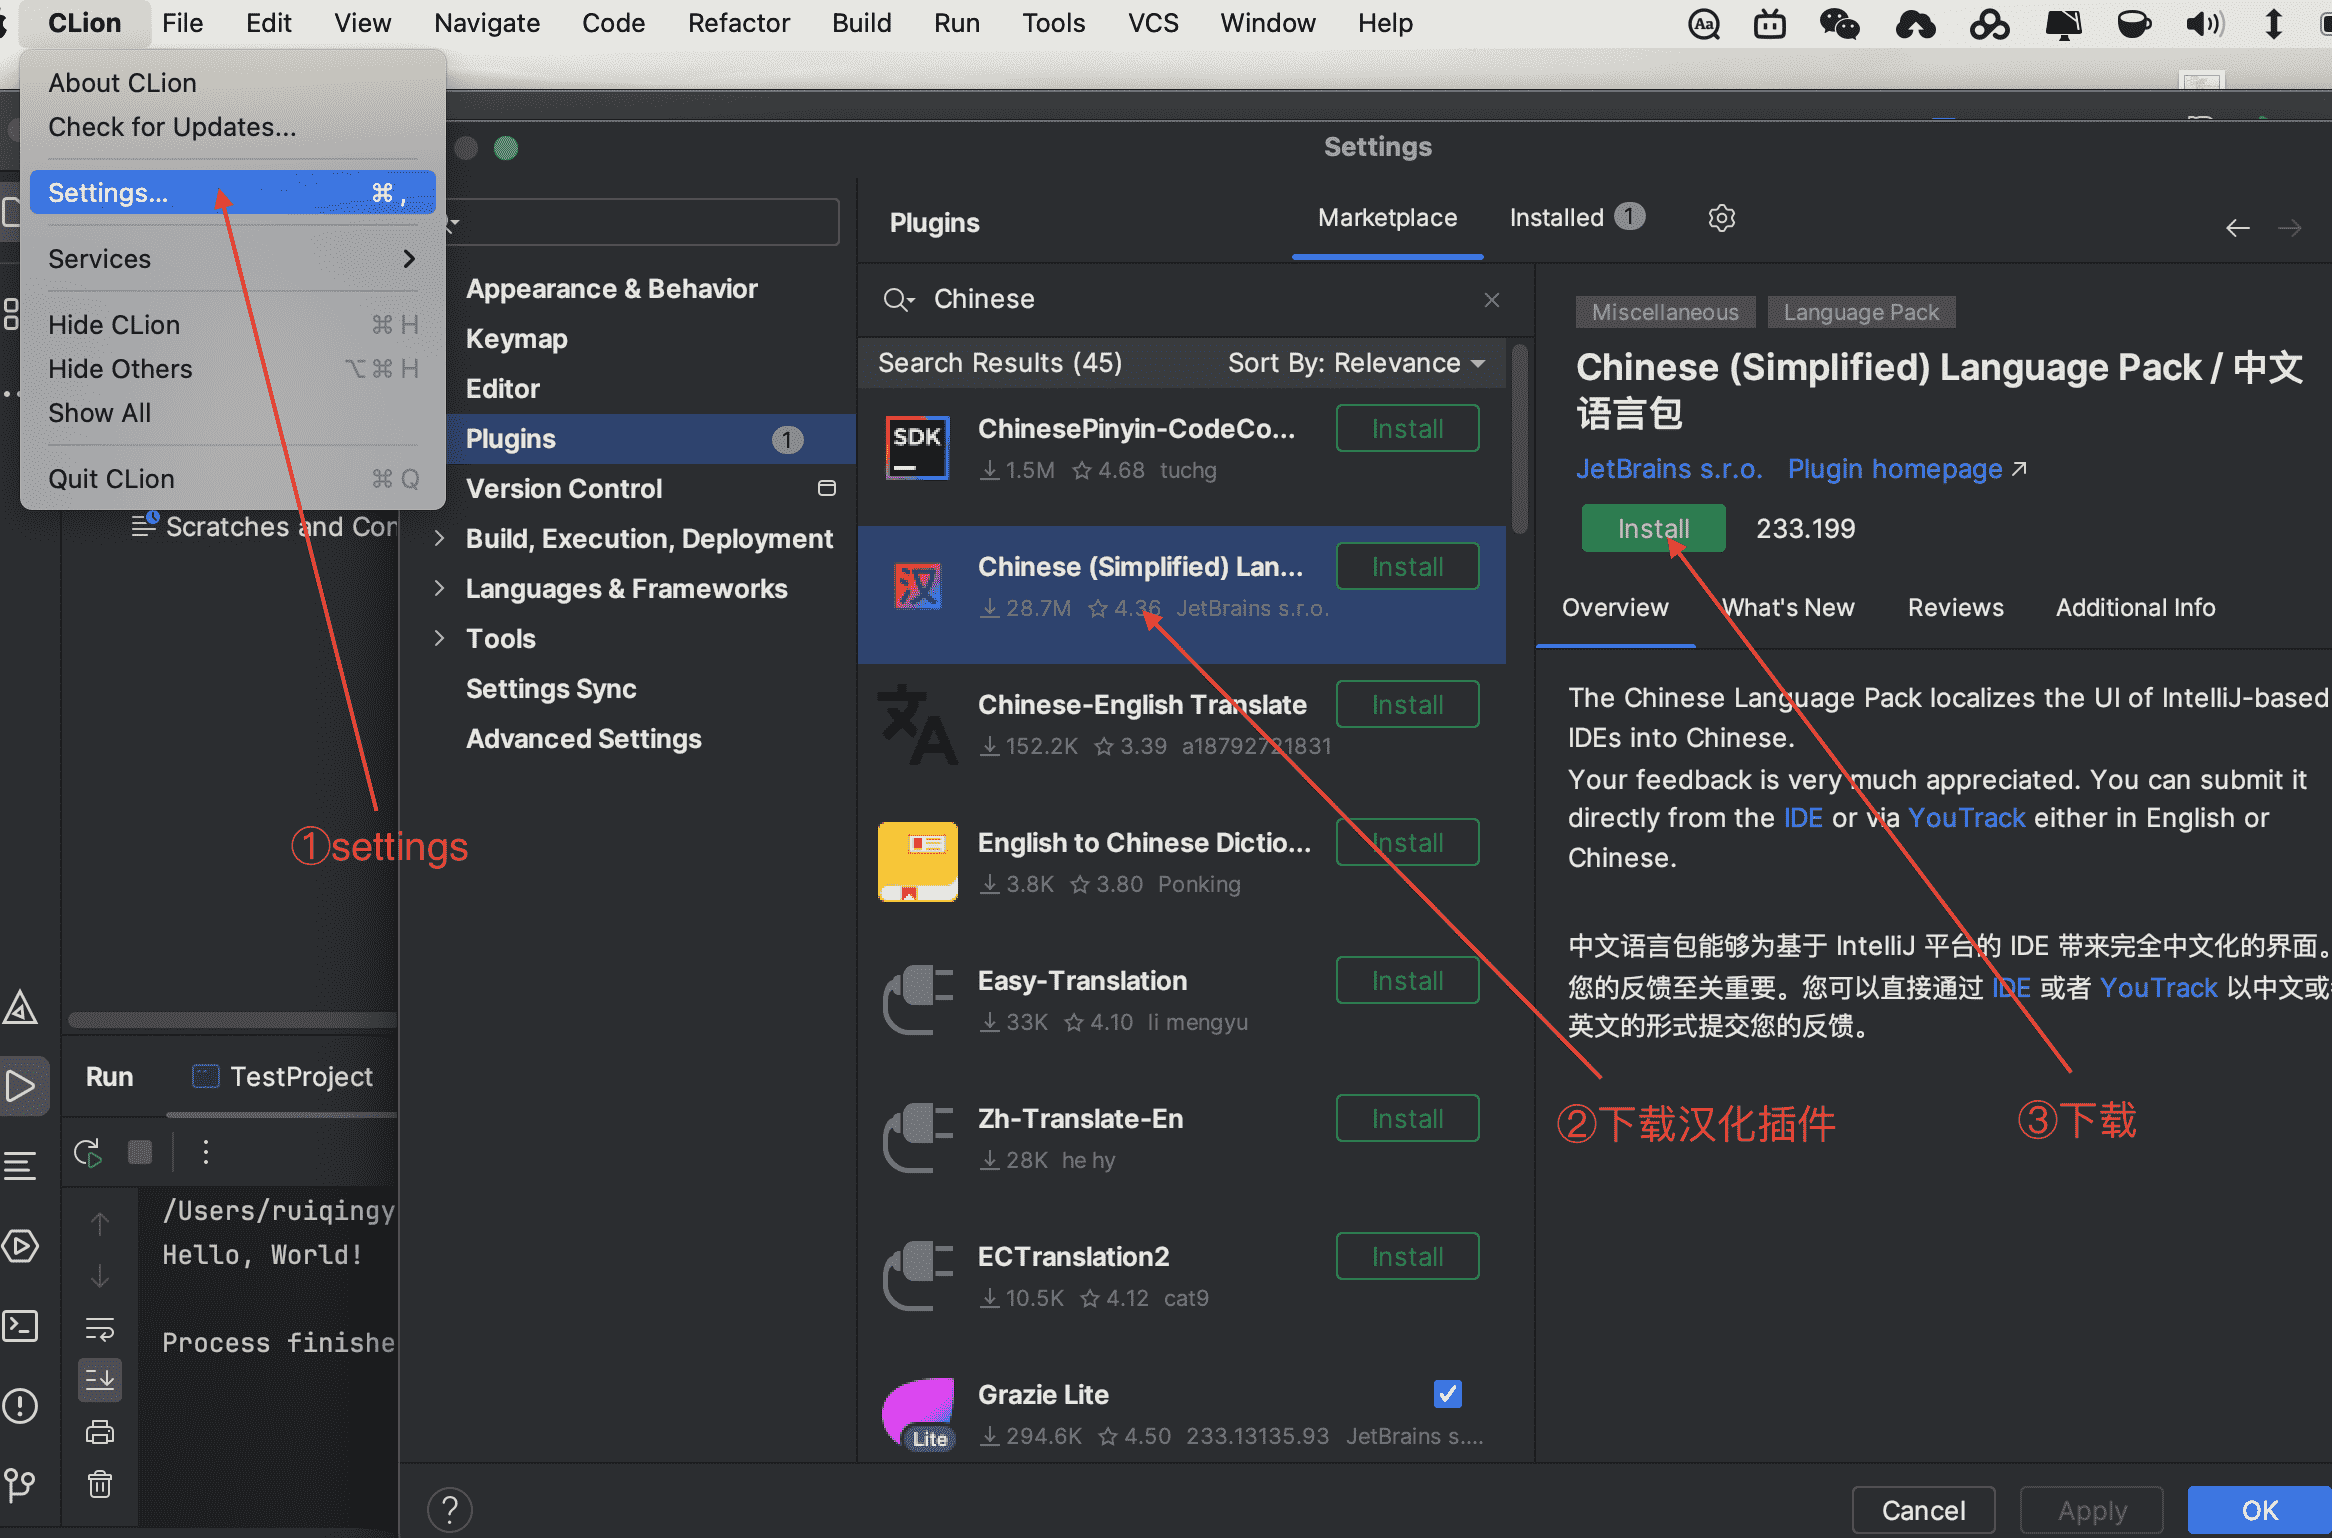This screenshot has height=1538, width=2332.
Task: Open the CMake tool window triangle icon
Action: point(19,1008)
